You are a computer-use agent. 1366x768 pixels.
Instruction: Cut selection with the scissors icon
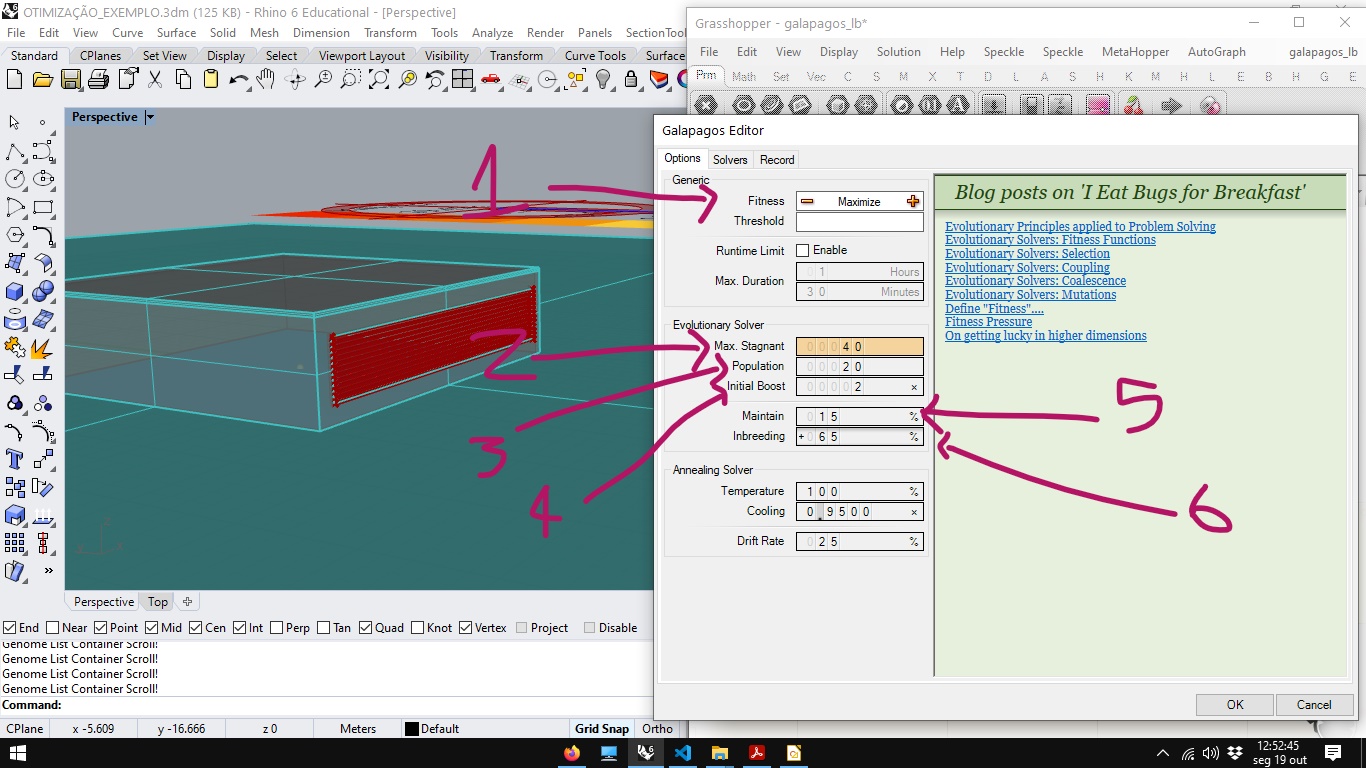coord(155,79)
